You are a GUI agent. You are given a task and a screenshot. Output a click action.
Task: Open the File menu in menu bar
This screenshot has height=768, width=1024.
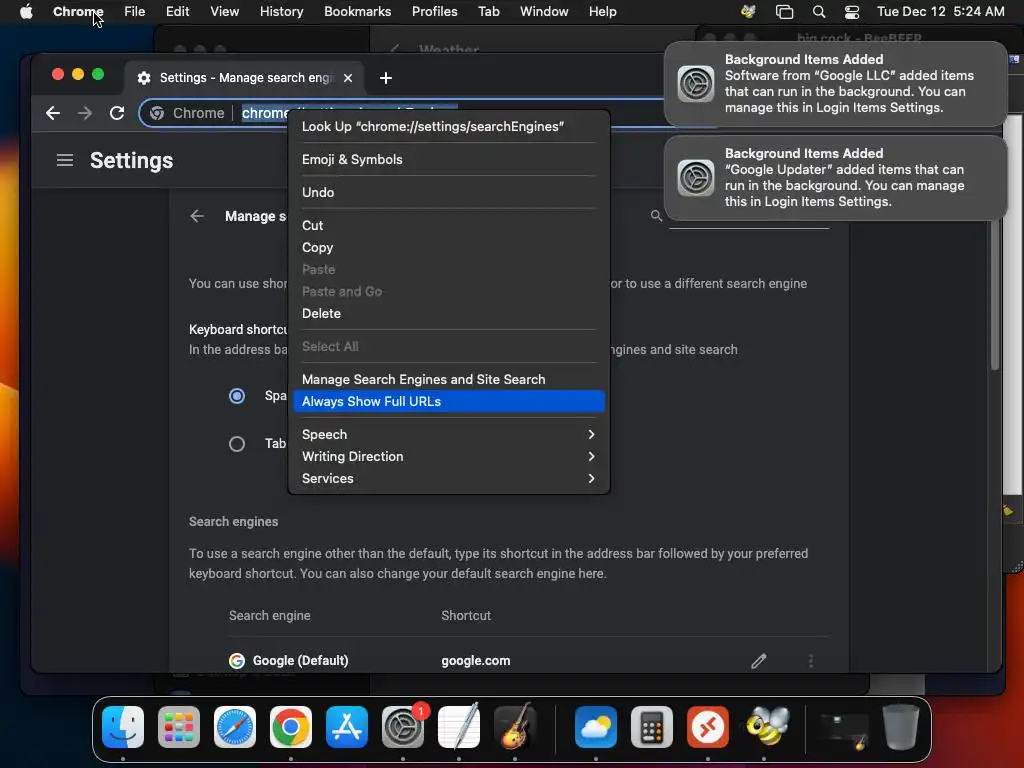point(135,11)
